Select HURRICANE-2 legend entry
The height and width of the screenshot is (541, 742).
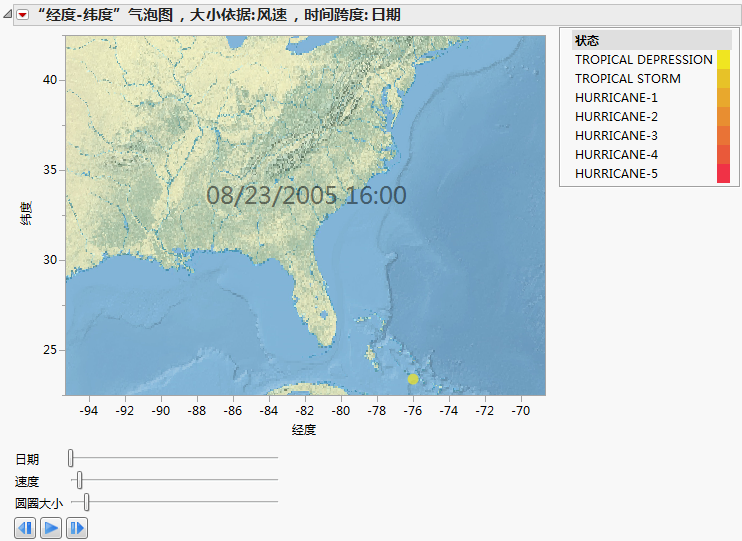click(616, 117)
